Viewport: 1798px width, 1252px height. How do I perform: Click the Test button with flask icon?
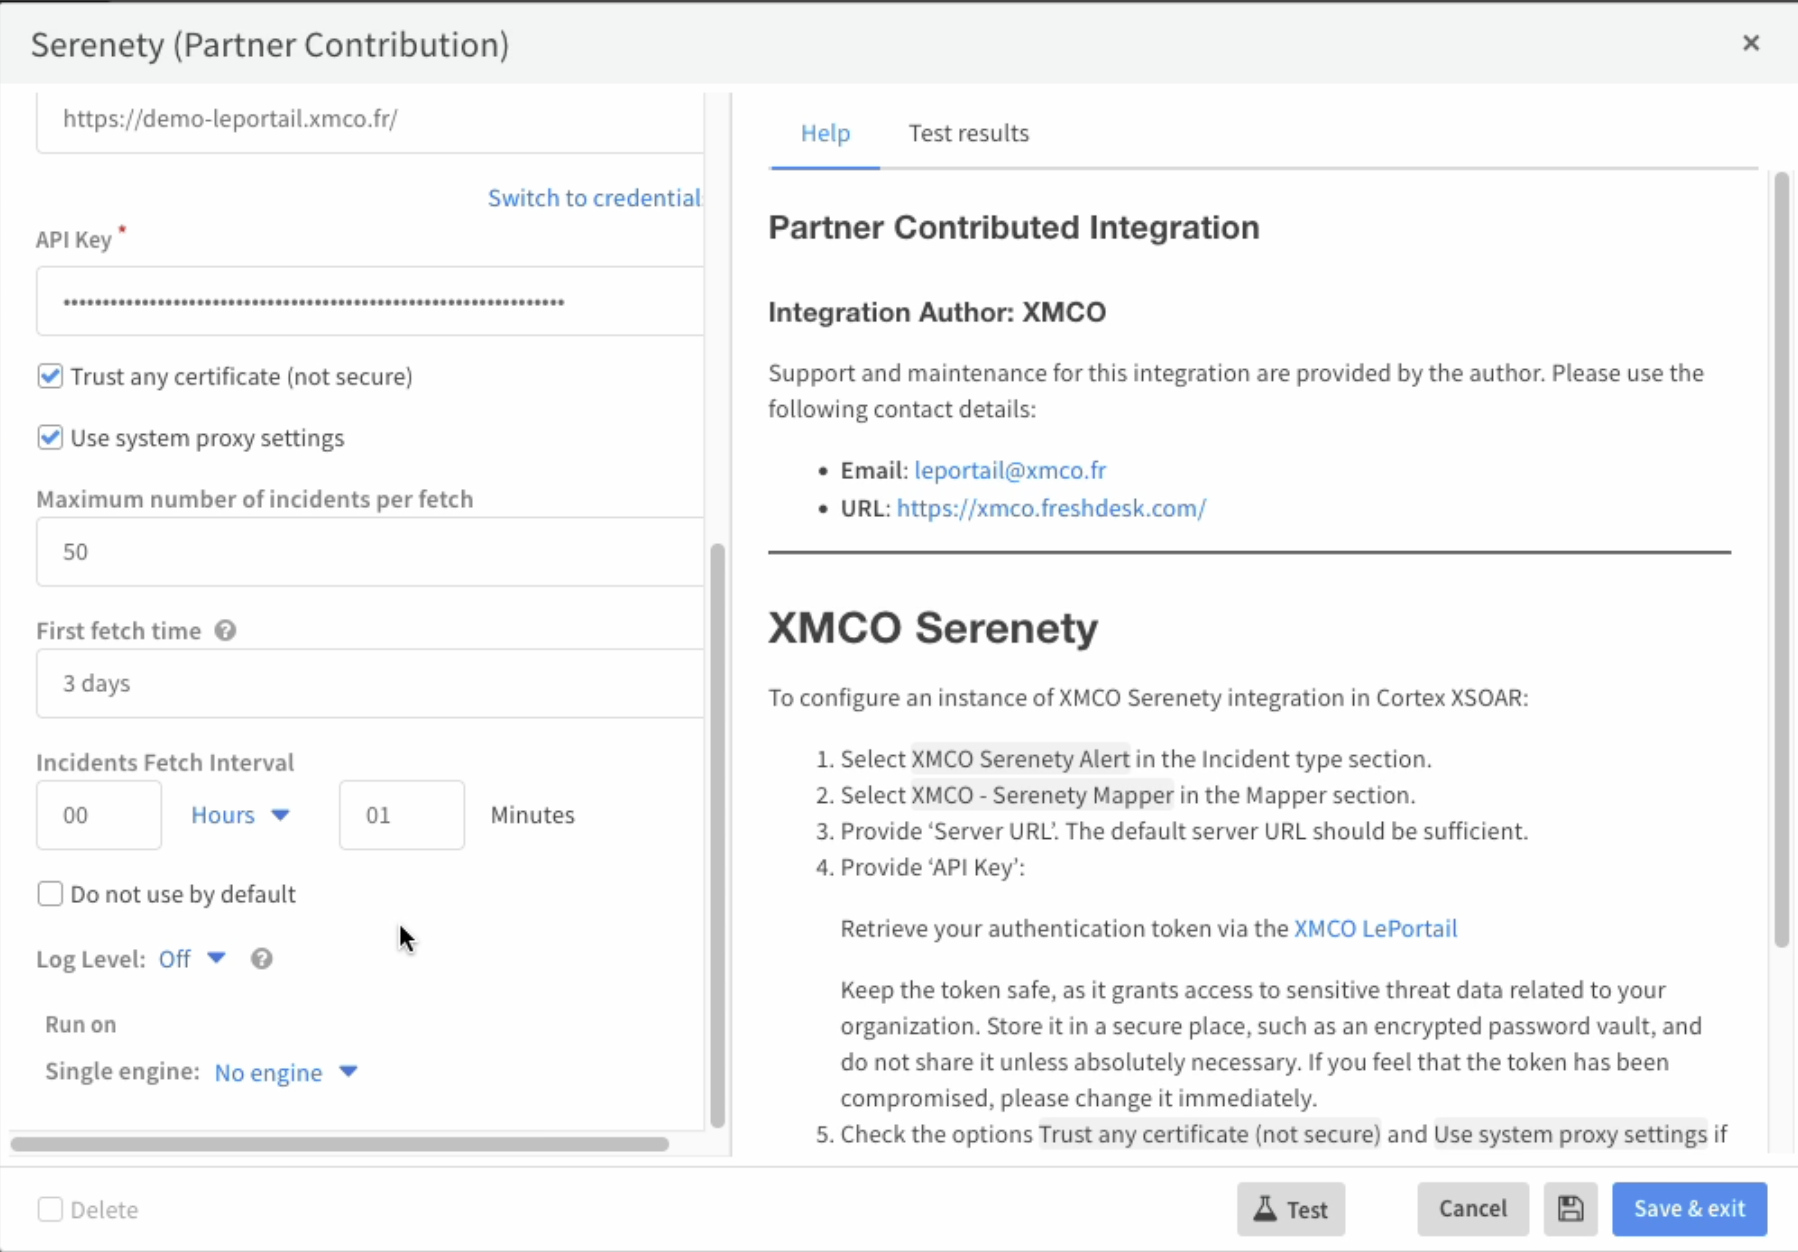pos(1290,1209)
